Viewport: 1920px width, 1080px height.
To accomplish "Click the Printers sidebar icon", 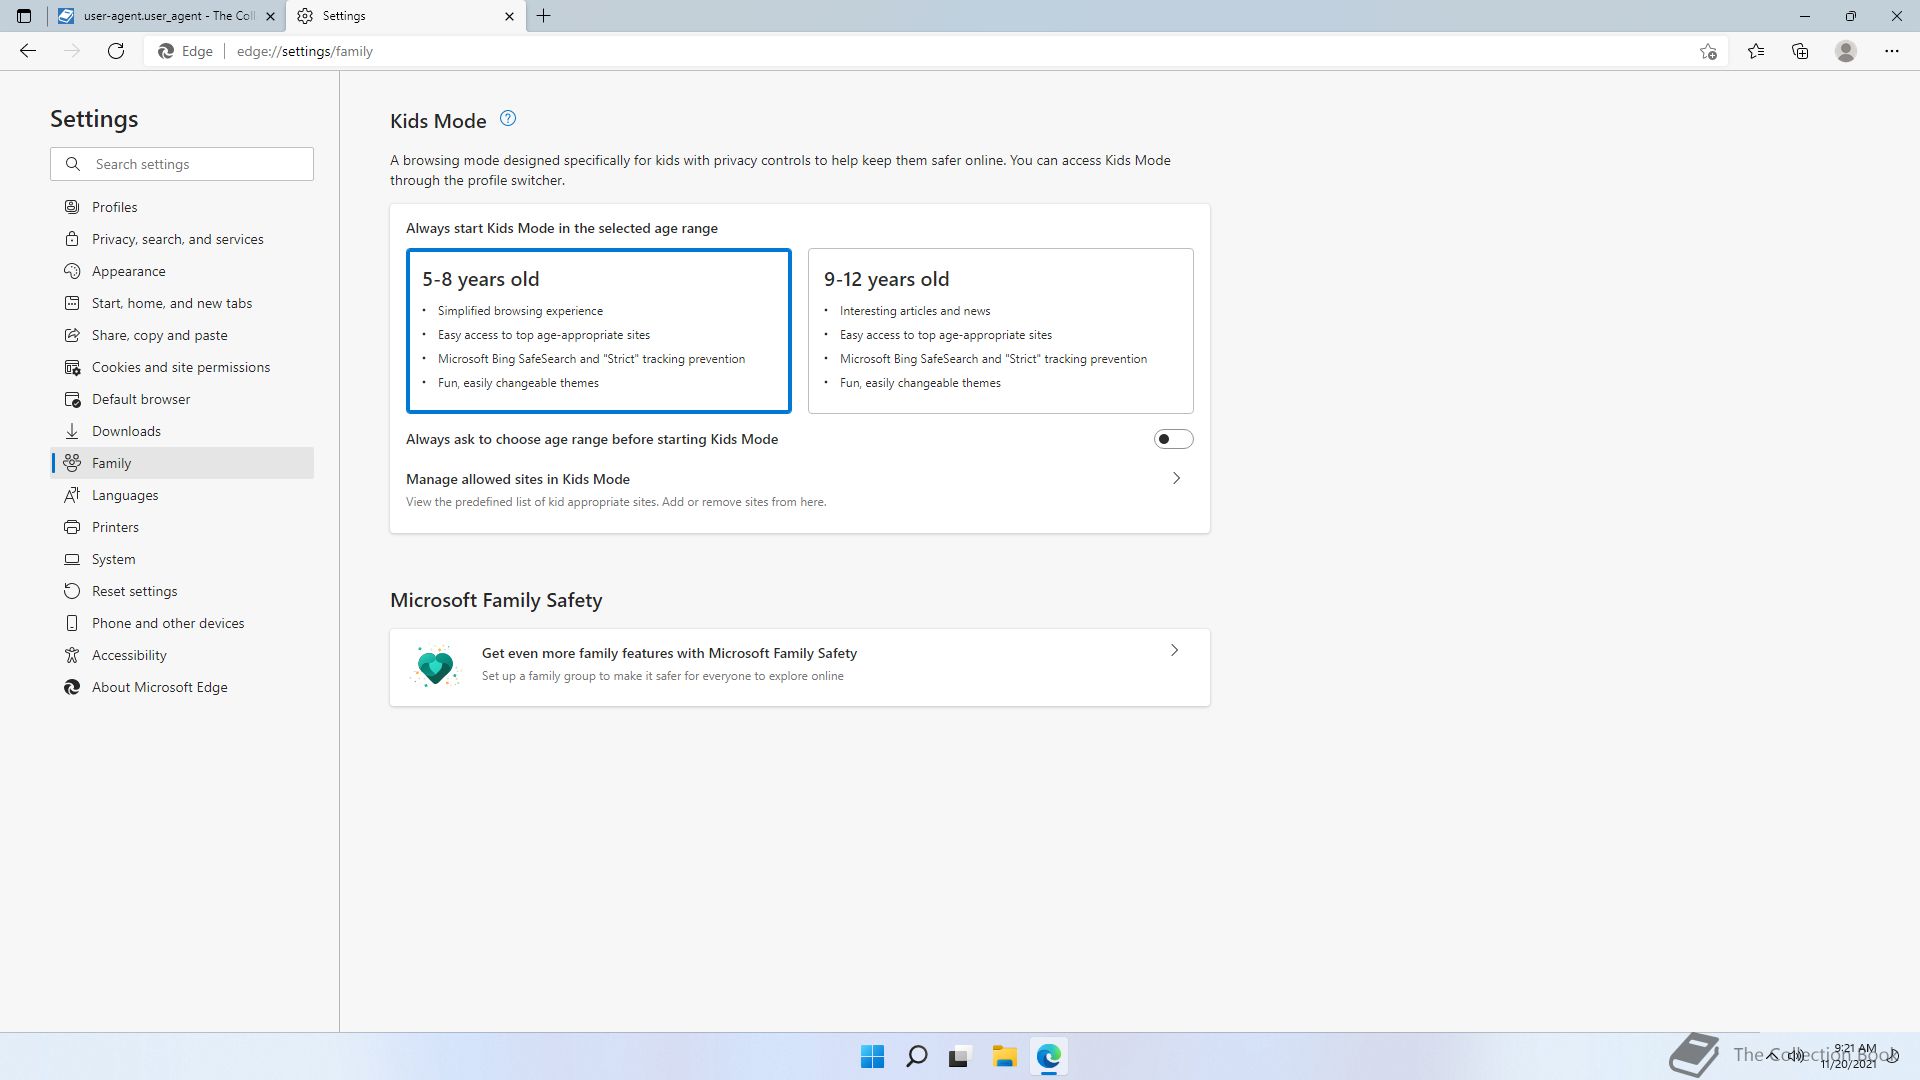I will coord(72,527).
